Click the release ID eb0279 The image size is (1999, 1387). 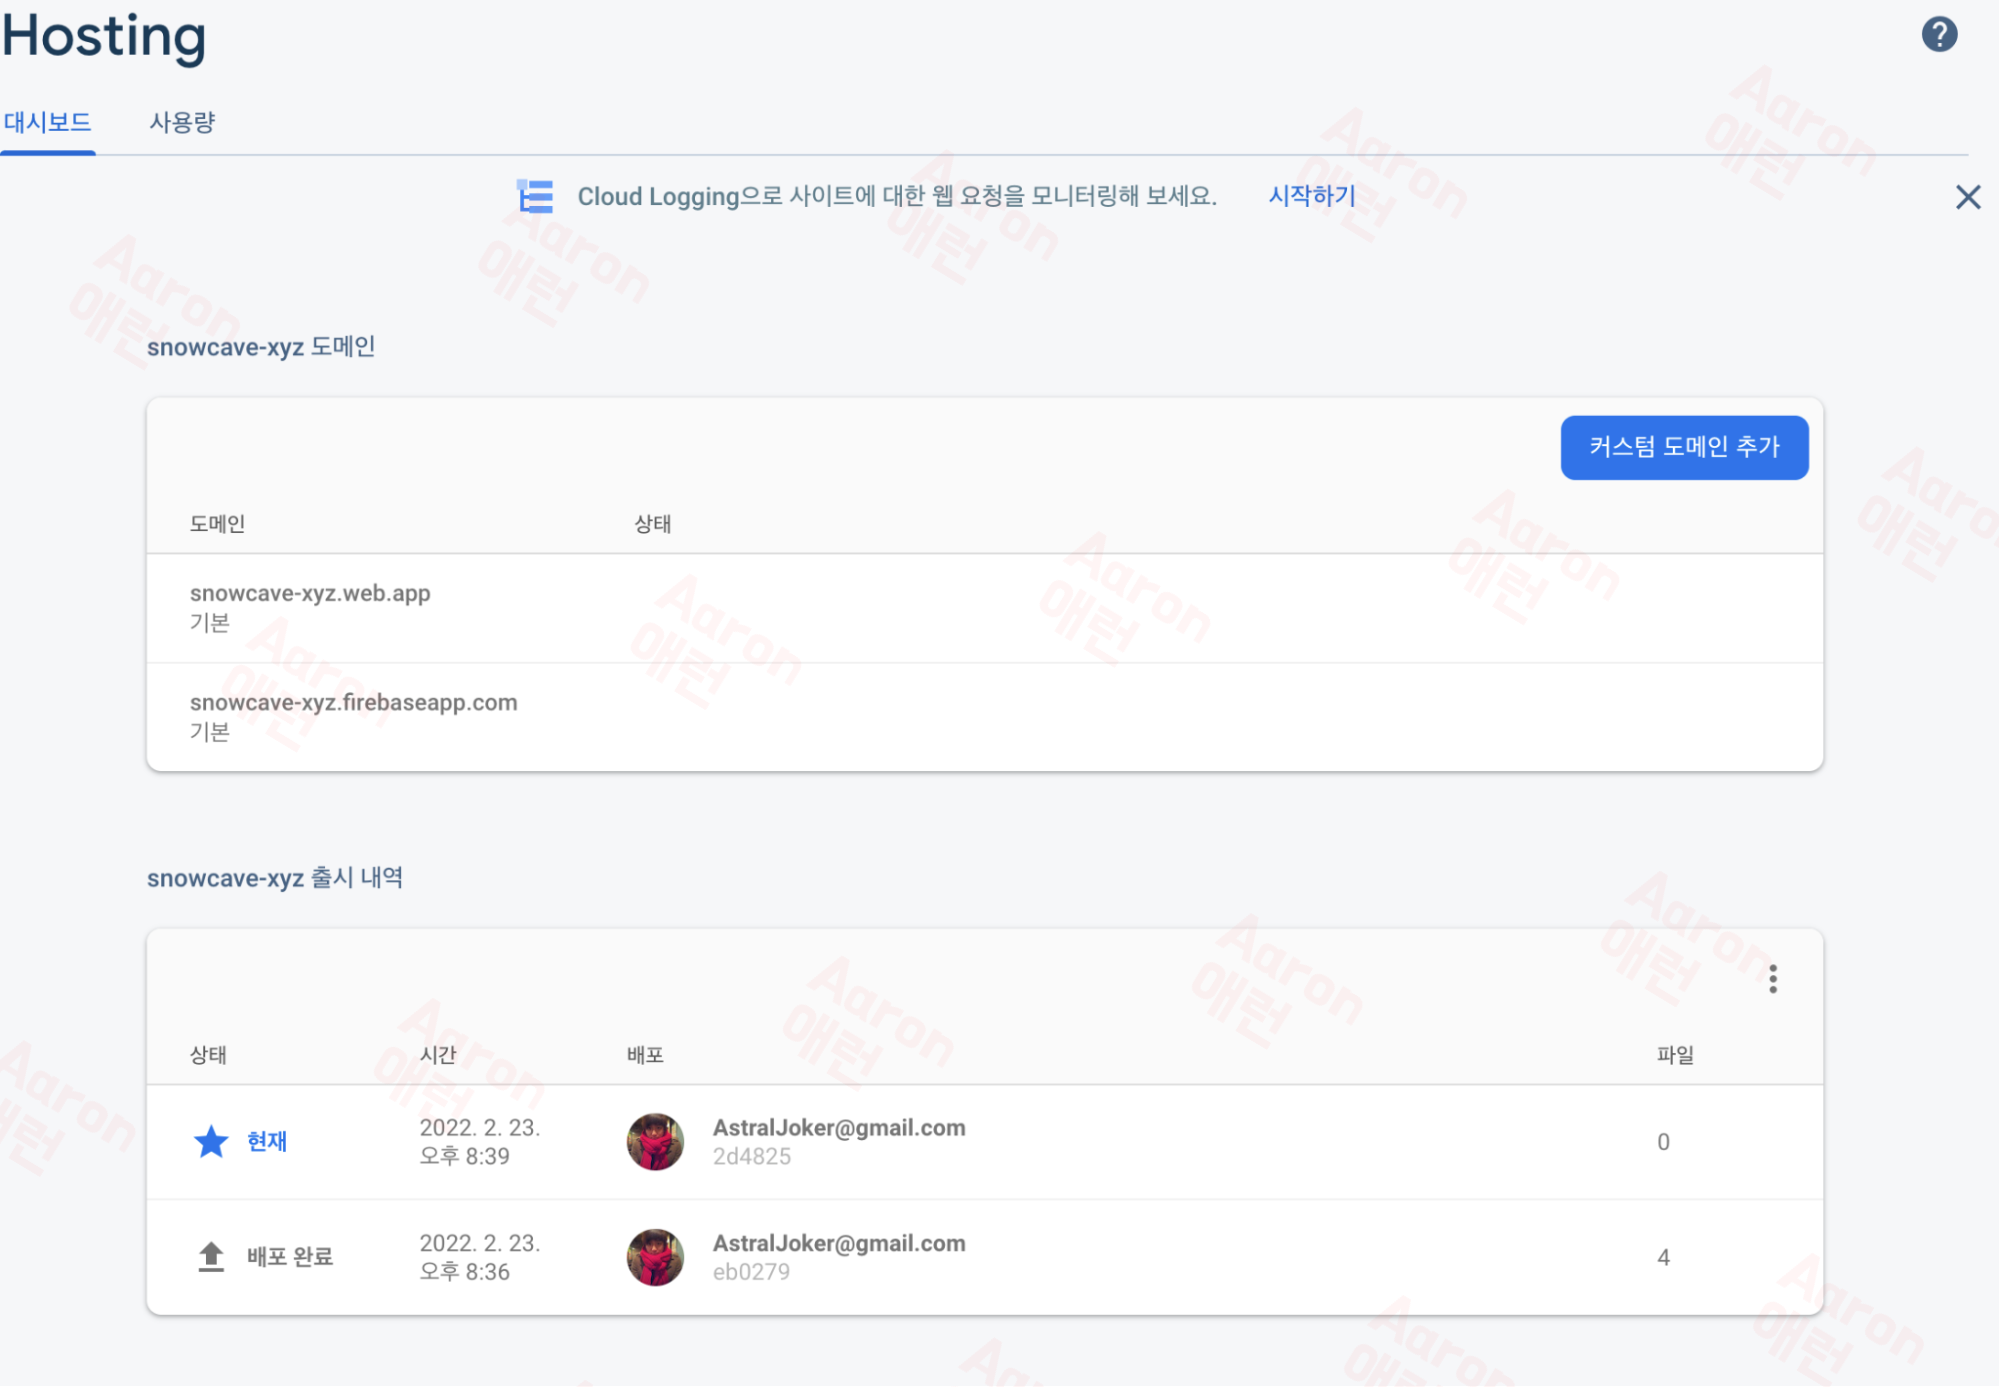(751, 1272)
